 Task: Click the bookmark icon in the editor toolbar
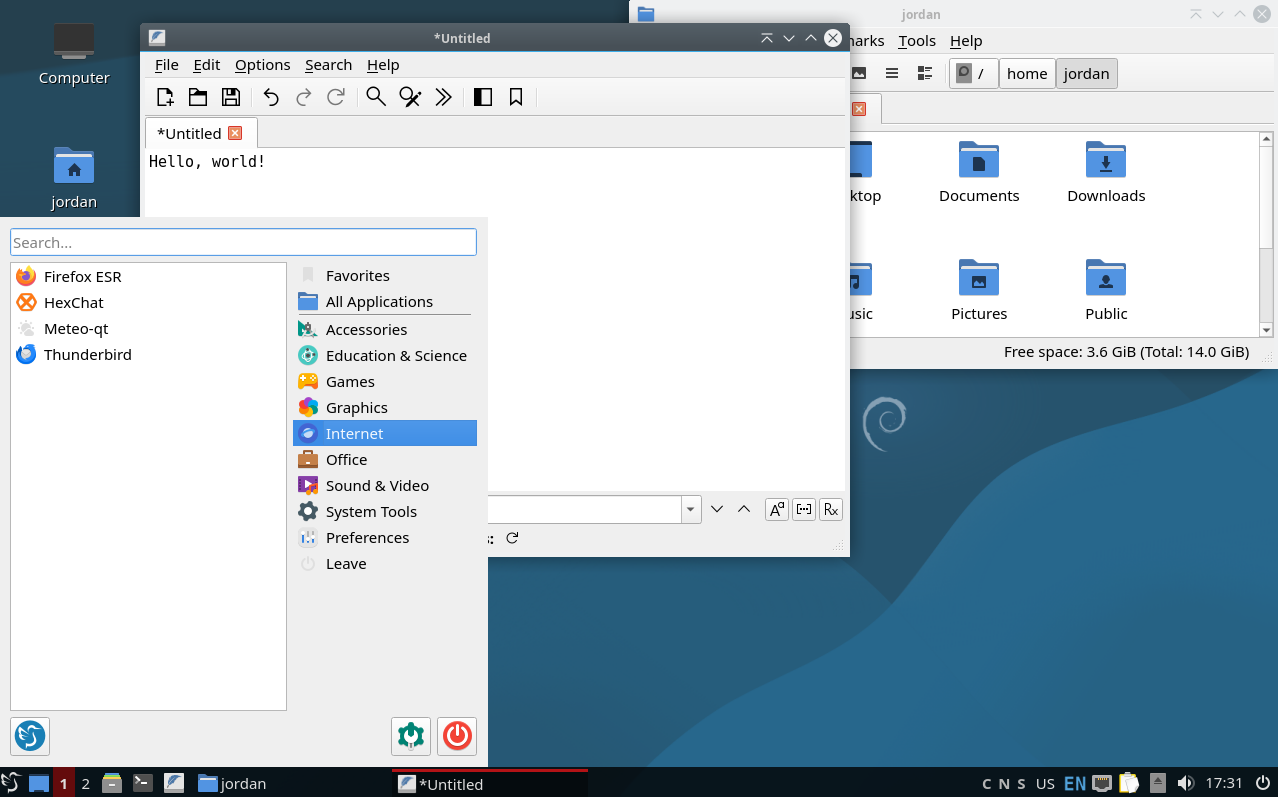[516, 97]
